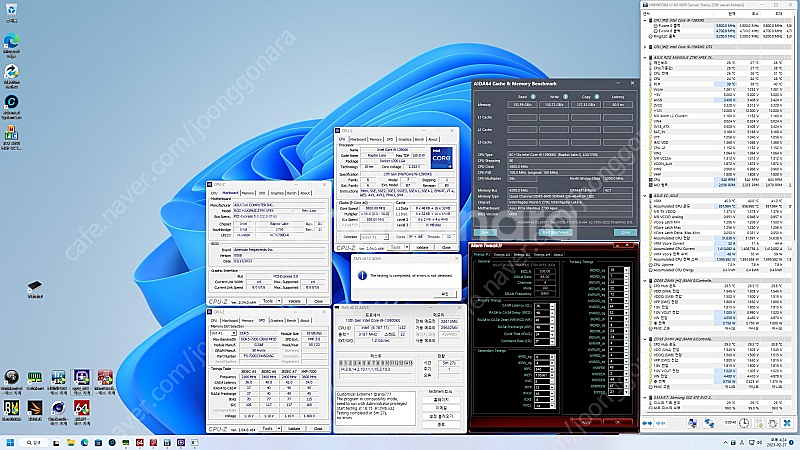Screen dimensions: 800x450
Task: Select the small chip file icon on desktop
Action: pos(35,286)
